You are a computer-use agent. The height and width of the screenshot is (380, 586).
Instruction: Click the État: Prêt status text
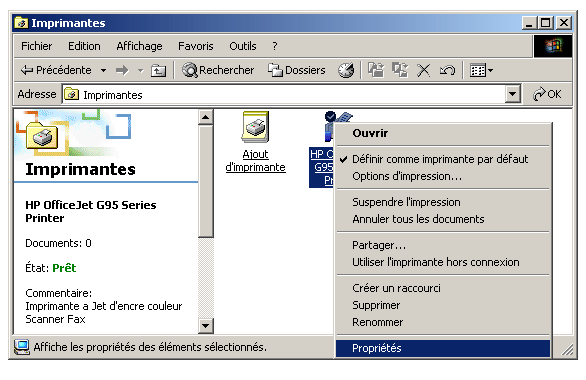(51, 268)
